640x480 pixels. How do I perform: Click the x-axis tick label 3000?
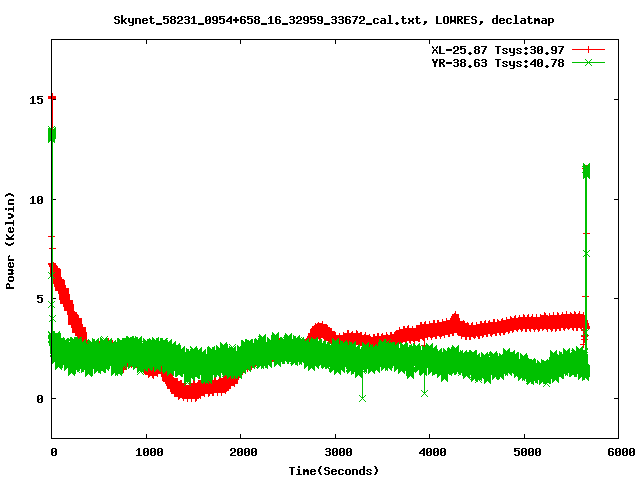[338, 452]
